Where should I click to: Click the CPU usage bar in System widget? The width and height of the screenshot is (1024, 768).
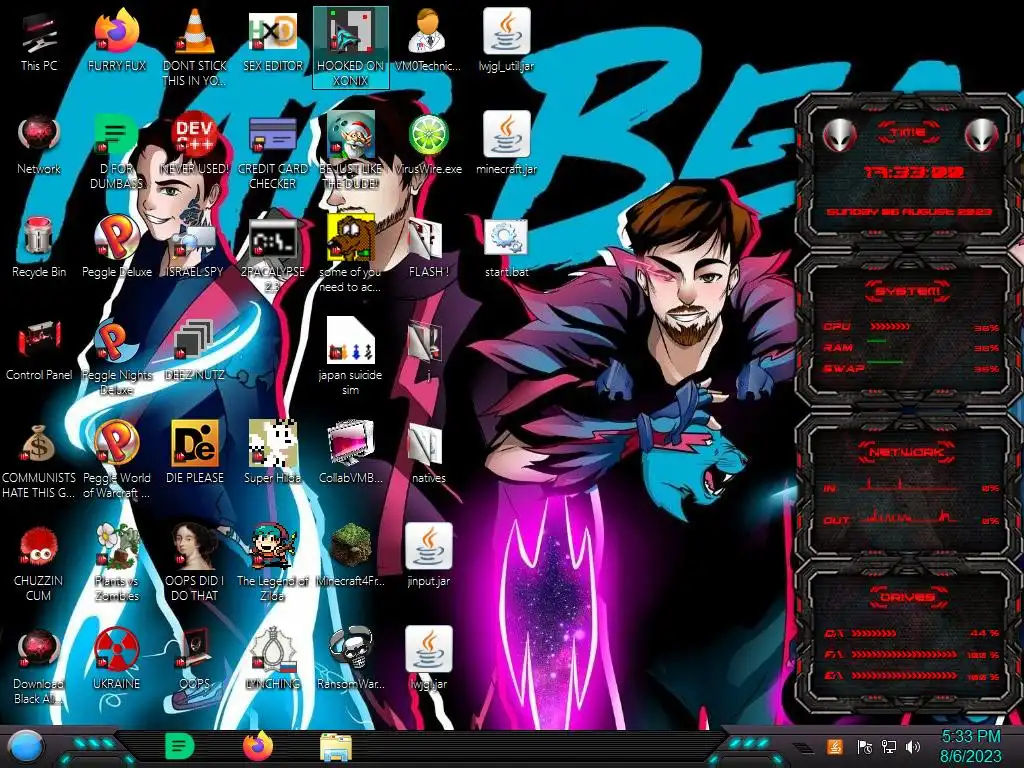point(890,327)
